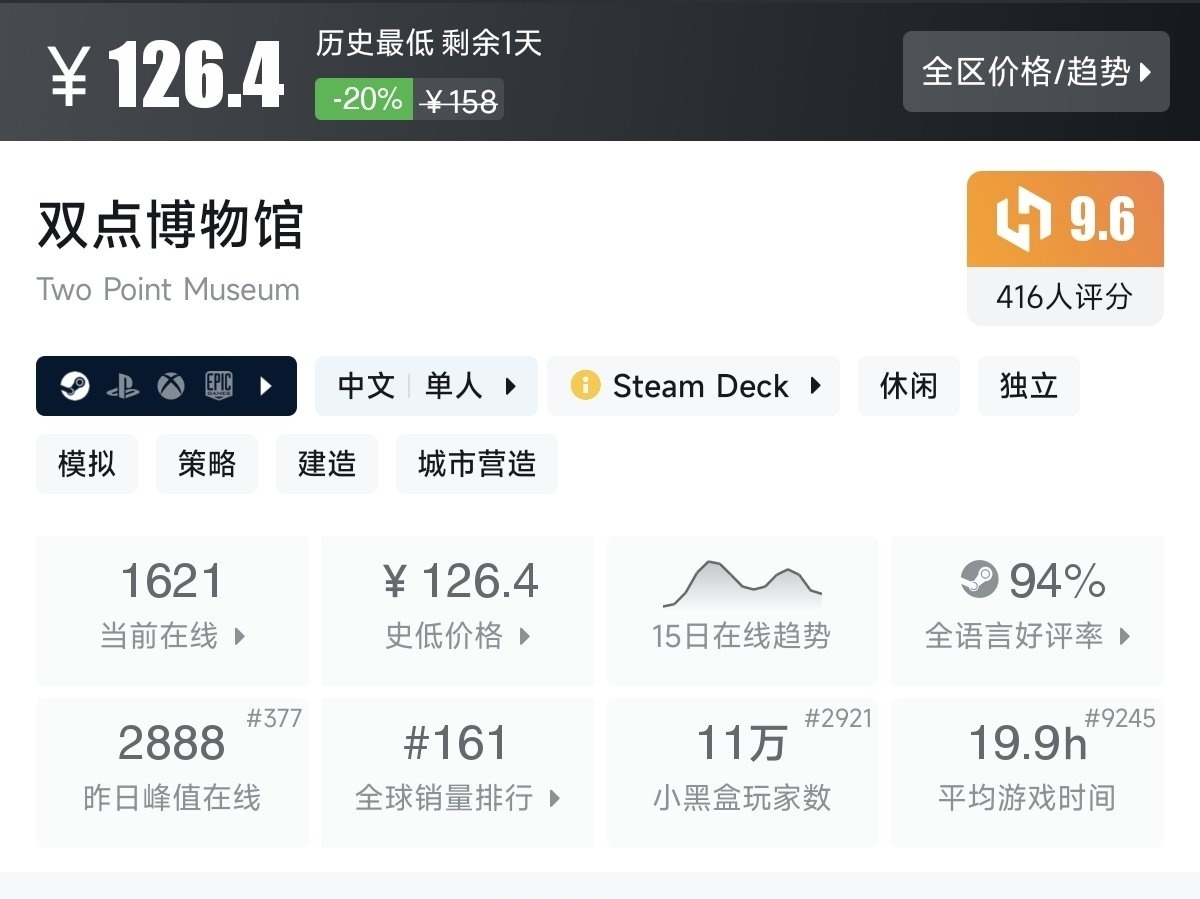
Task: Click the 历史最低 剩余1天 label
Action: click(x=429, y=43)
